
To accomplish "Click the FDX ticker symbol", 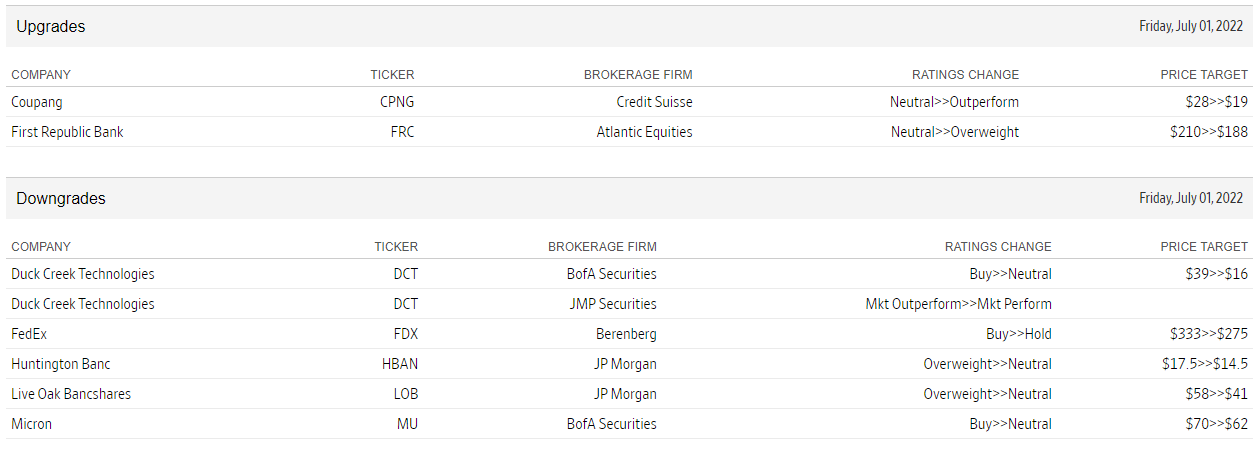I will [x=404, y=334].
